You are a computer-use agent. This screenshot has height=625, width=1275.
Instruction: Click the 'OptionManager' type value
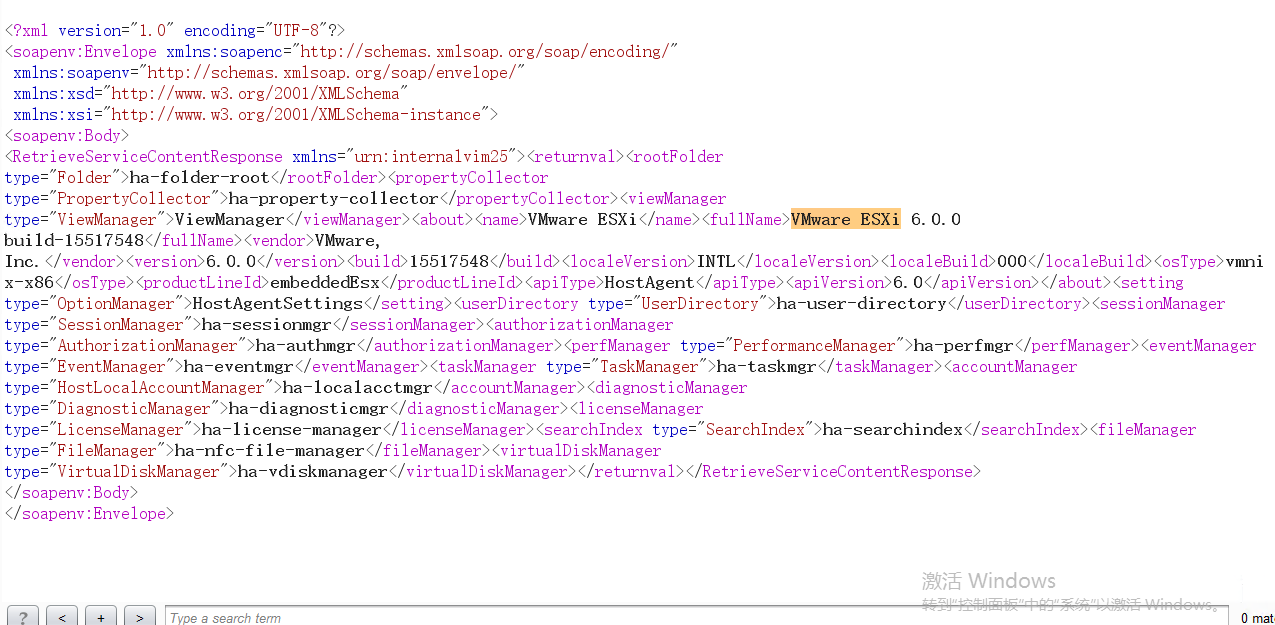coord(116,303)
